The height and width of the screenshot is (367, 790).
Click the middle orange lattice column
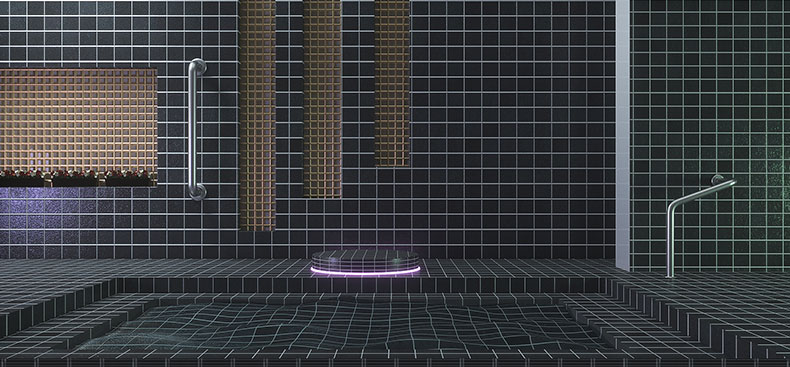coord(322,99)
